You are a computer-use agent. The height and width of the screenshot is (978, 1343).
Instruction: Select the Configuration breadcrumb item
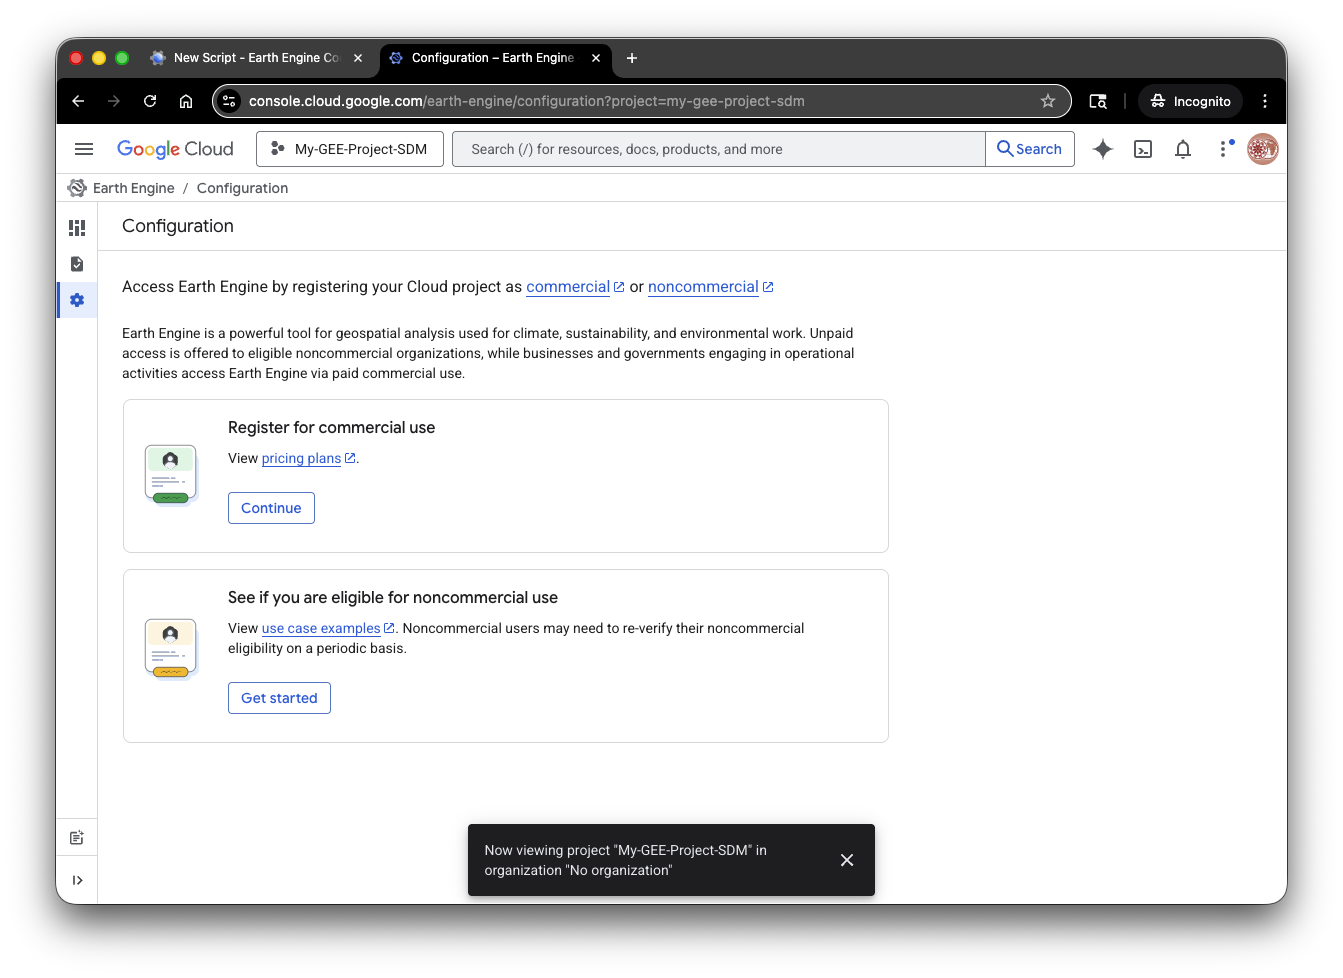pos(242,187)
